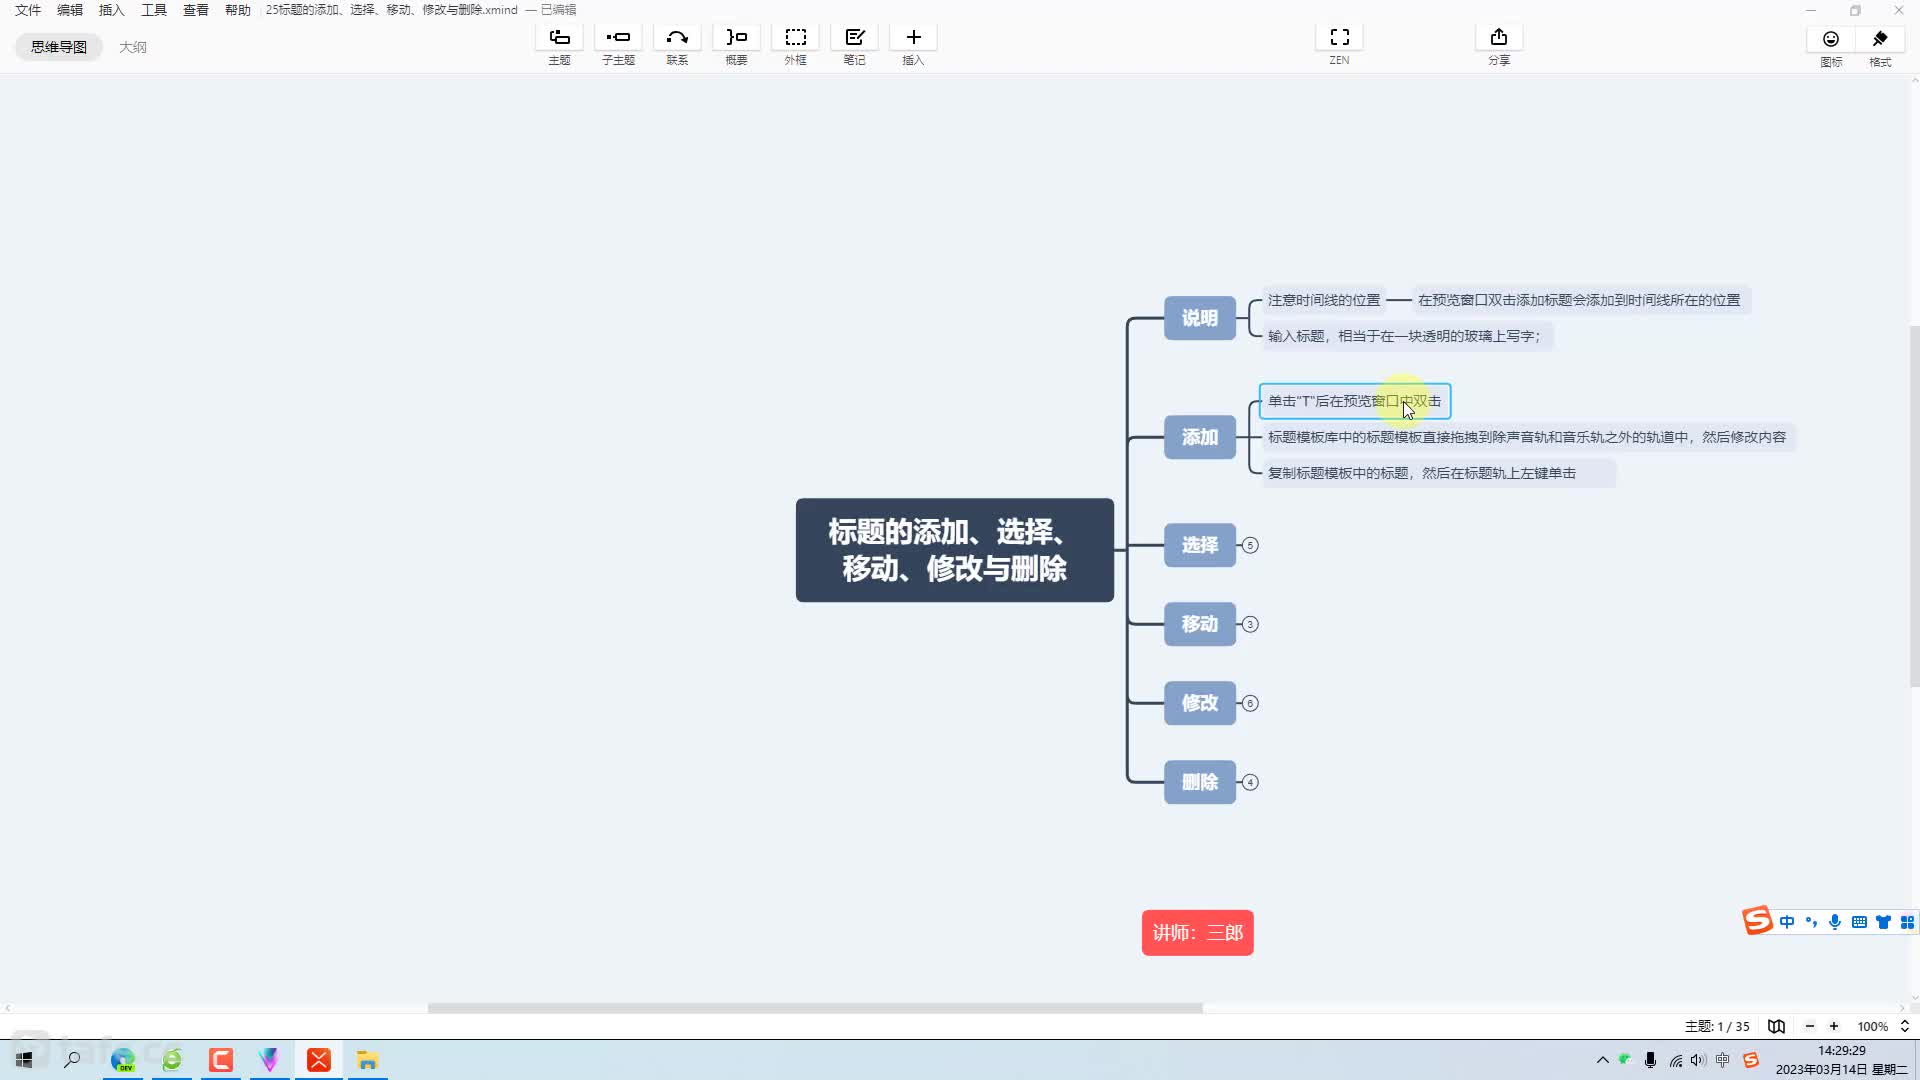Viewport: 1920px width, 1080px height.
Task: Open the 图标 marker panel
Action: coord(1830,39)
